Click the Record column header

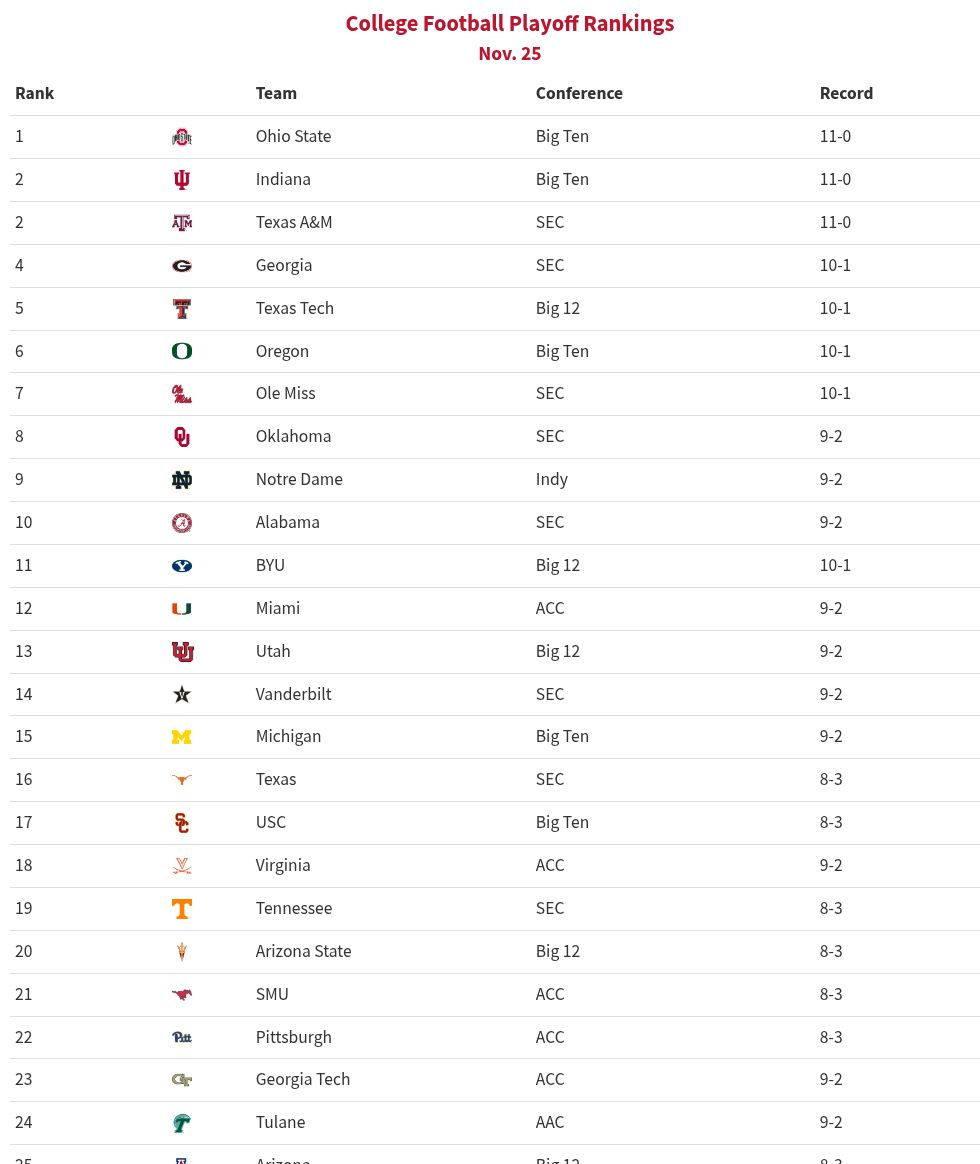(x=846, y=93)
